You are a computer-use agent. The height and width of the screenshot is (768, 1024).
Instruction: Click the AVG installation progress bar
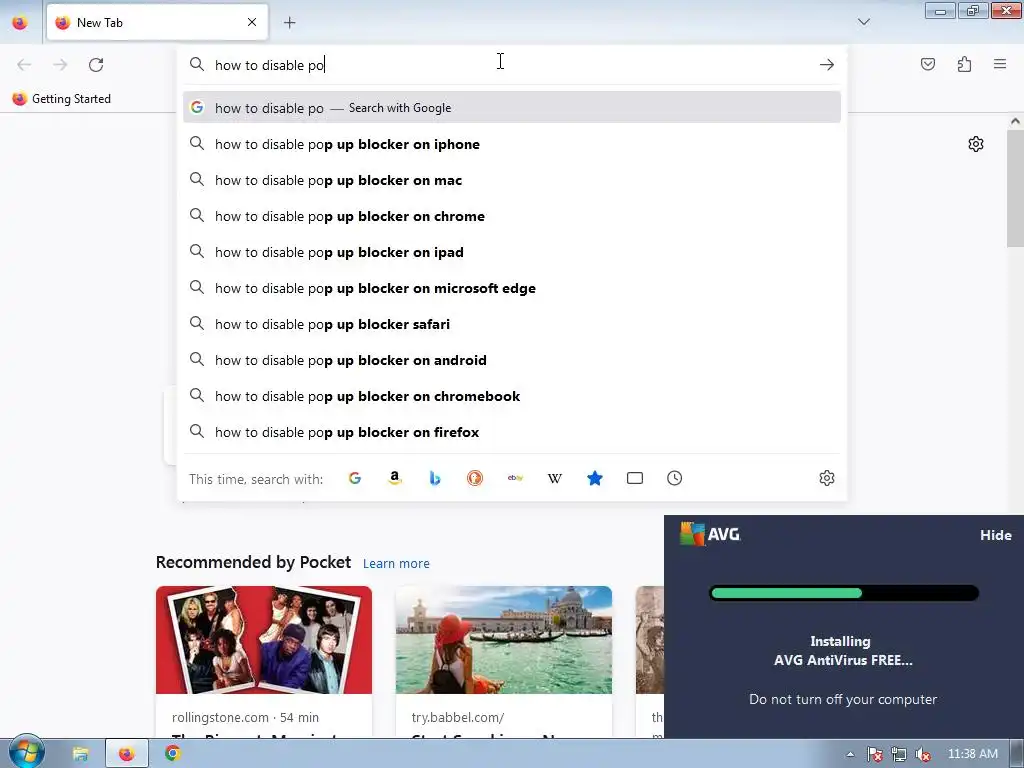(x=844, y=593)
